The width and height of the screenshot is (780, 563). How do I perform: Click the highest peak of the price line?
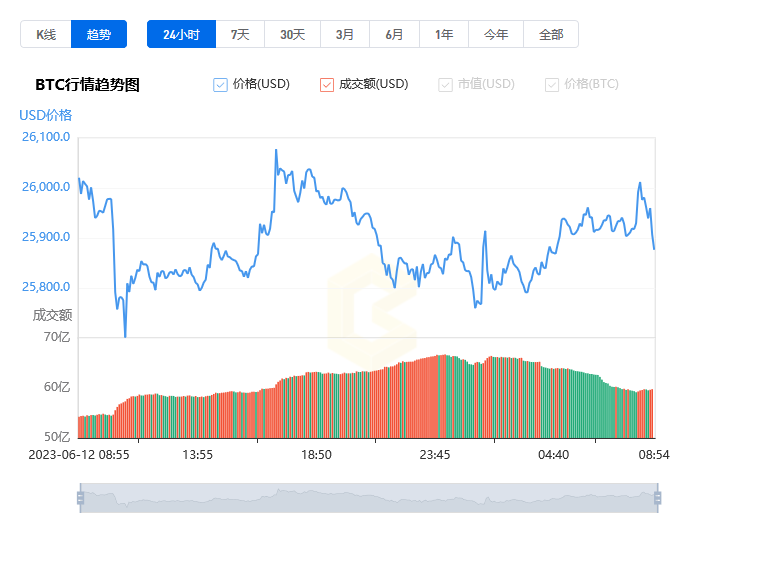coord(276,151)
